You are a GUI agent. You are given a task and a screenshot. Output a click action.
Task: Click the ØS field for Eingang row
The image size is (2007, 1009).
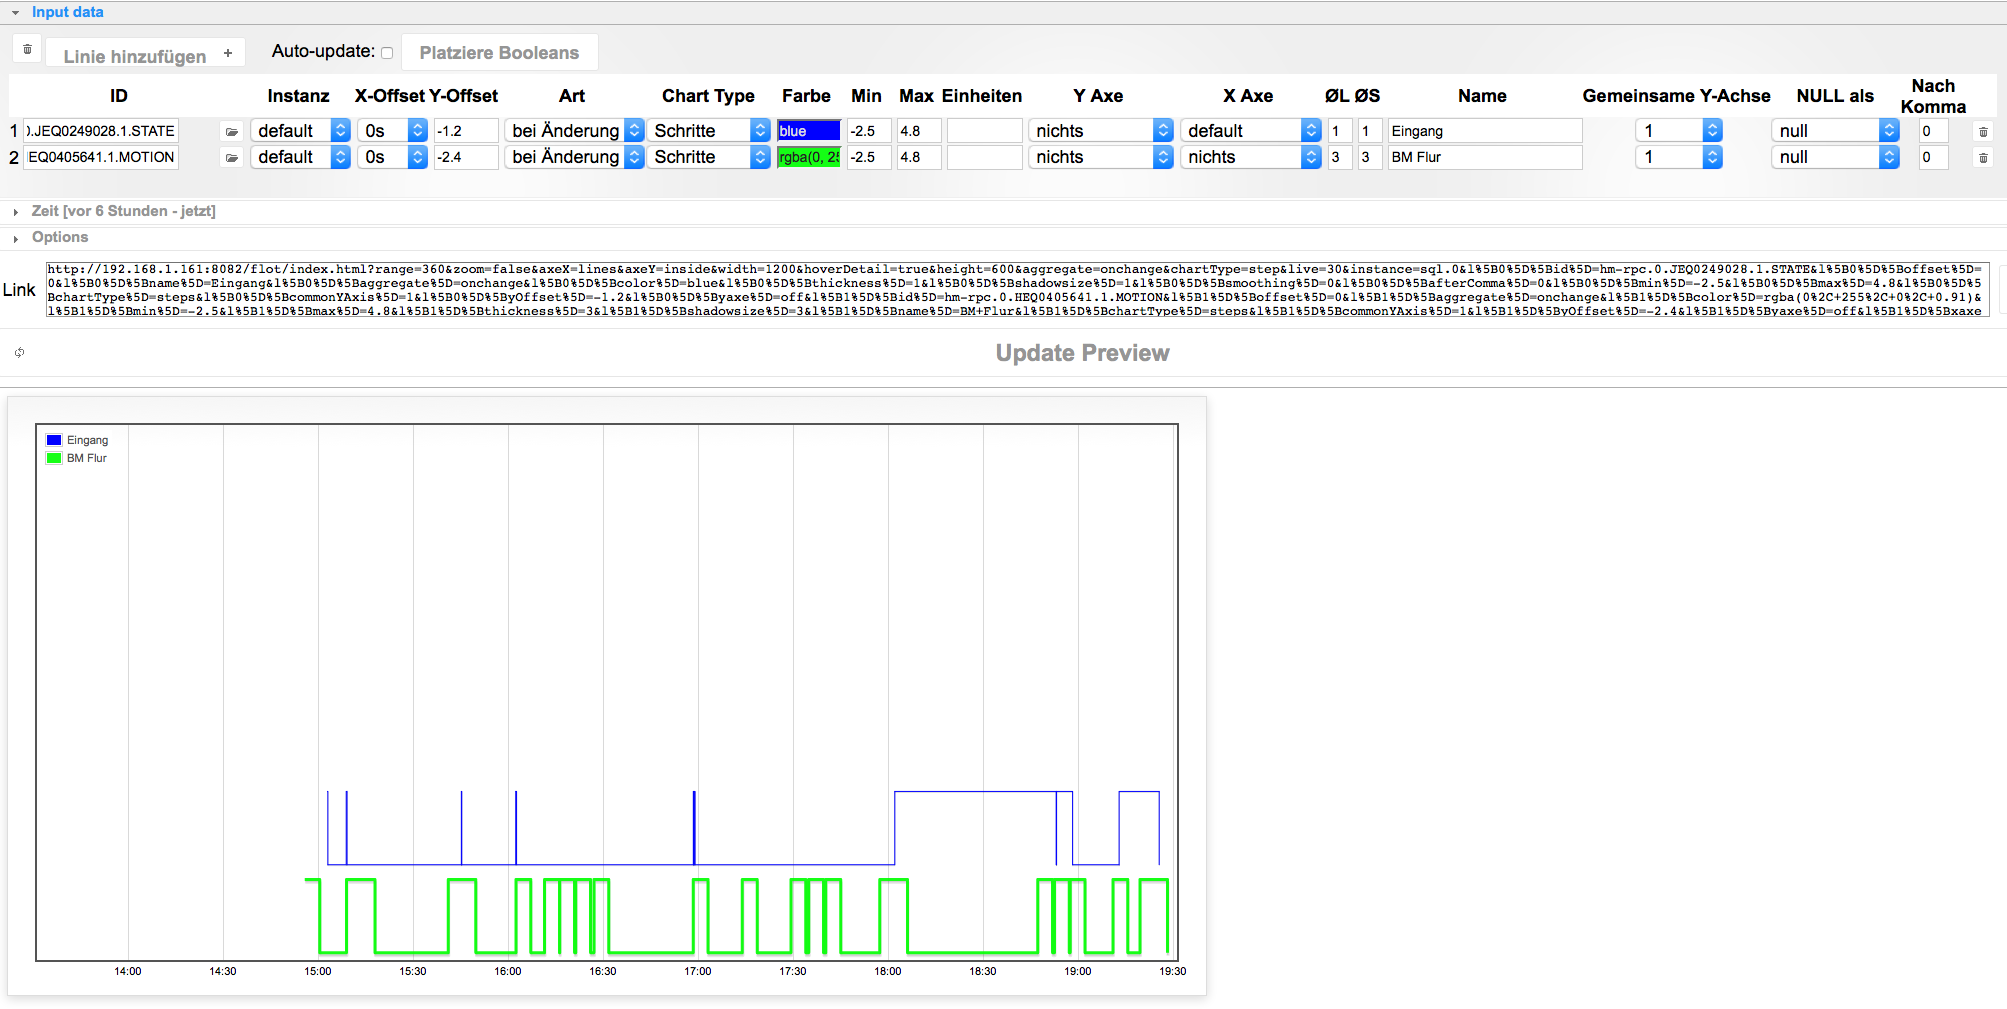point(1370,131)
